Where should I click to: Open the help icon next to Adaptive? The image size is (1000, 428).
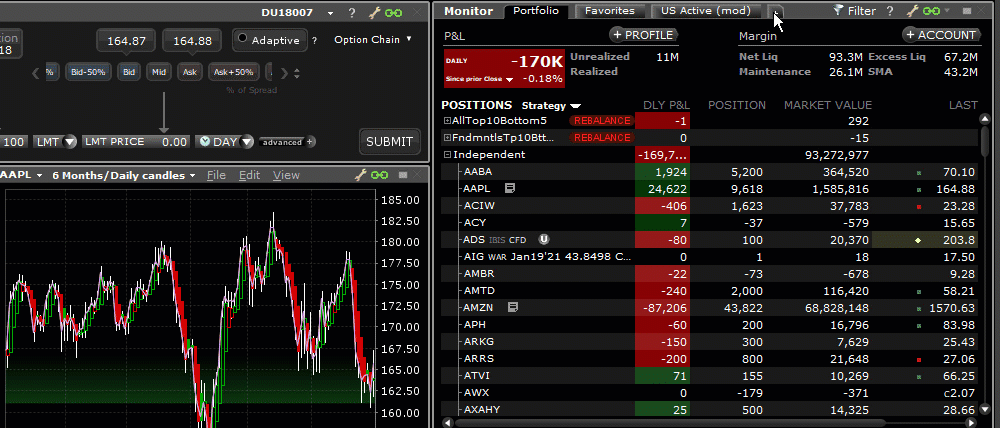tap(314, 41)
